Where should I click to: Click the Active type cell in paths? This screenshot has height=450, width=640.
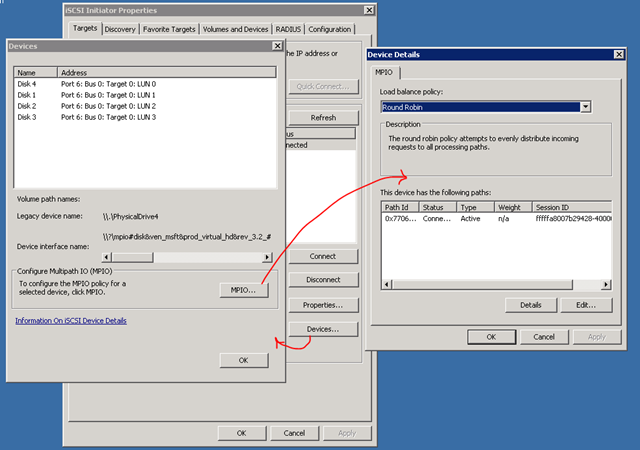tap(470, 219)
